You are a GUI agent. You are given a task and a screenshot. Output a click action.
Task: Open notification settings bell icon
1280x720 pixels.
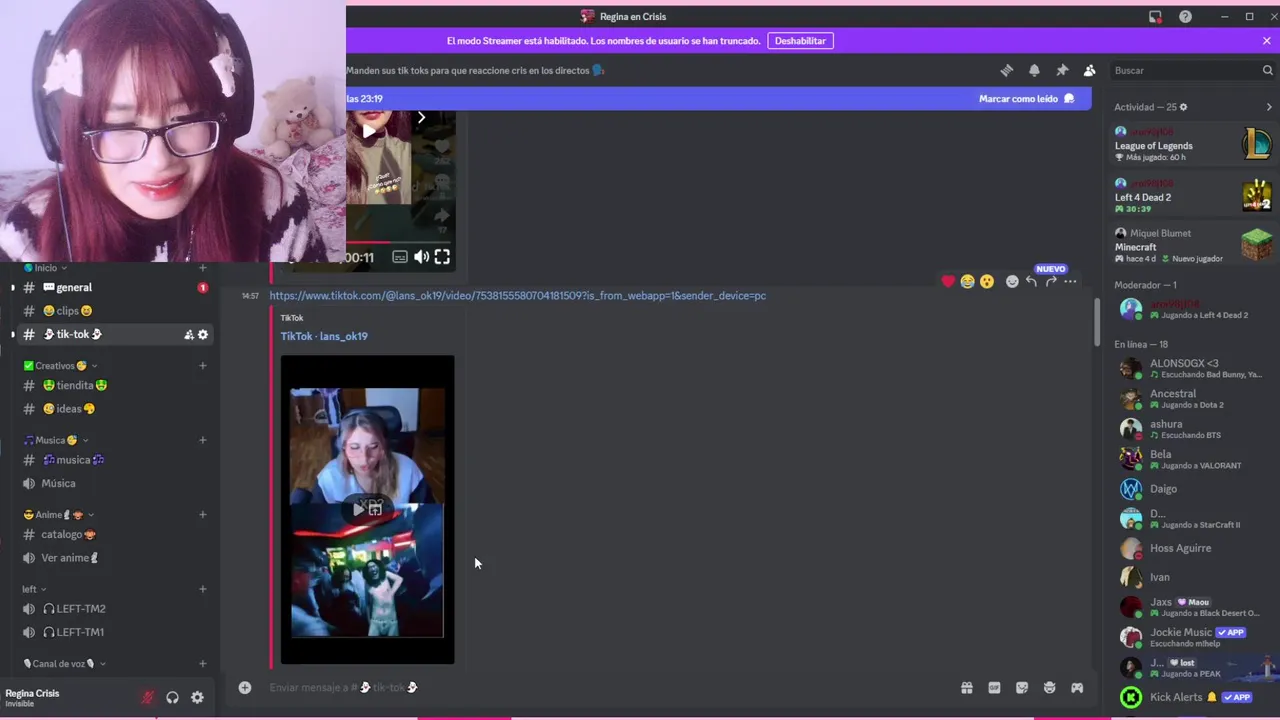click(1034, 70)
